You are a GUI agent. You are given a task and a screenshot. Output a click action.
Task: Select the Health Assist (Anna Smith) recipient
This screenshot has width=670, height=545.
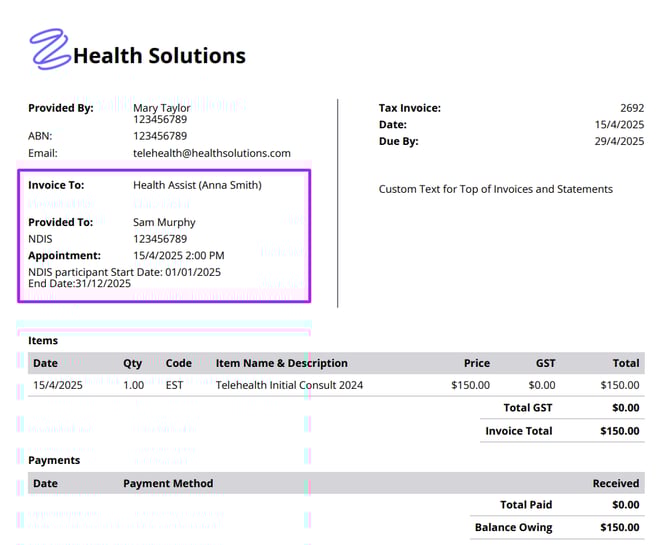[197, 185]
